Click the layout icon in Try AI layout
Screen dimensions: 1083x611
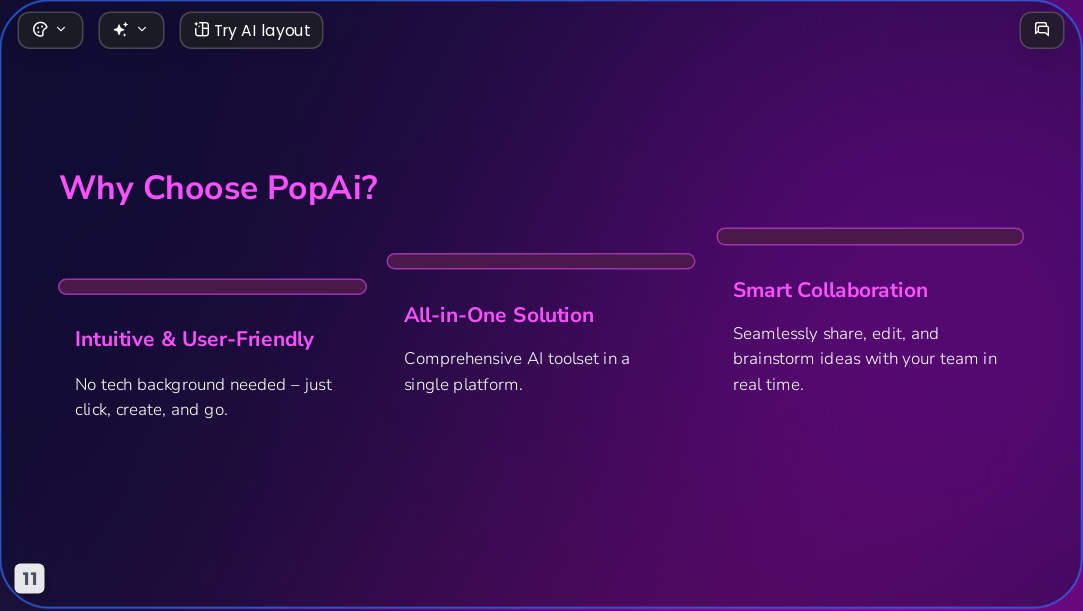201,30
